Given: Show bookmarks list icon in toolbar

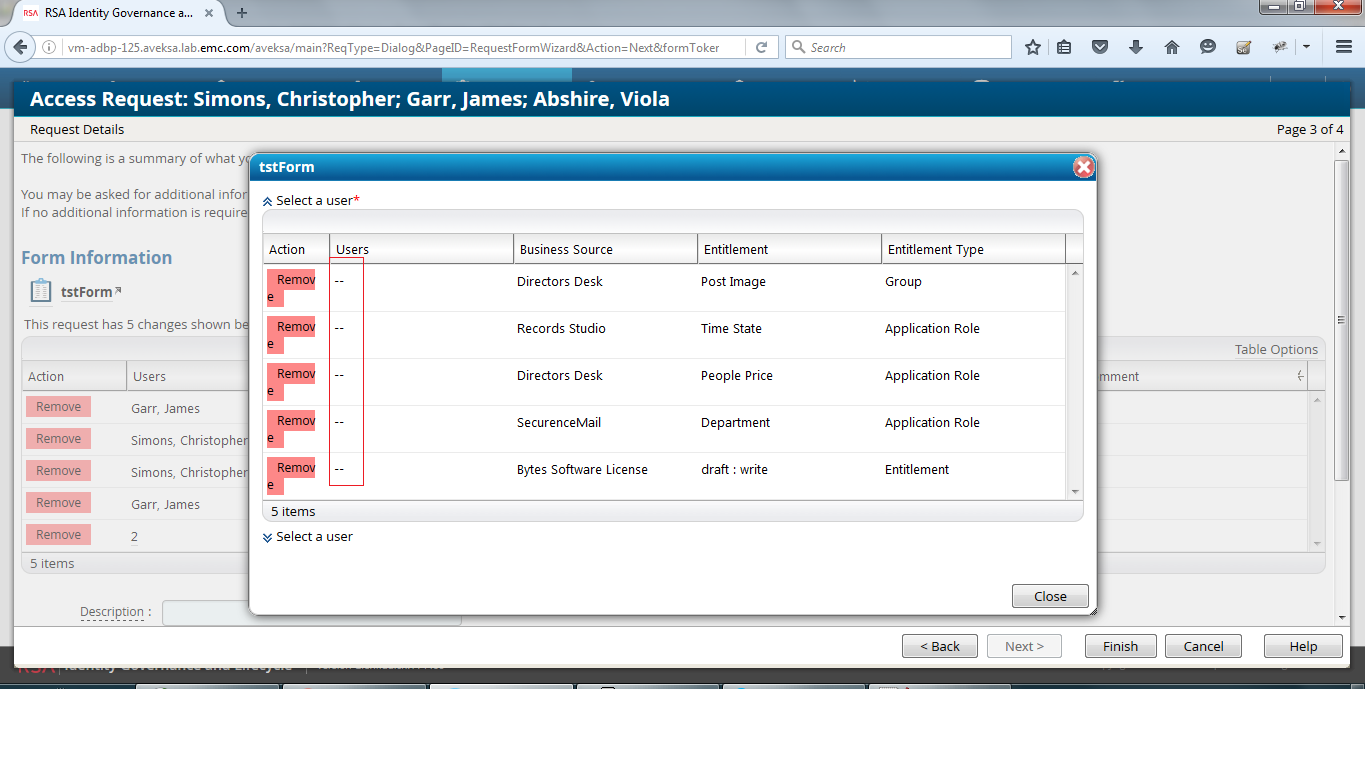Looking at the screenshot, I should tap(1064, 47).
